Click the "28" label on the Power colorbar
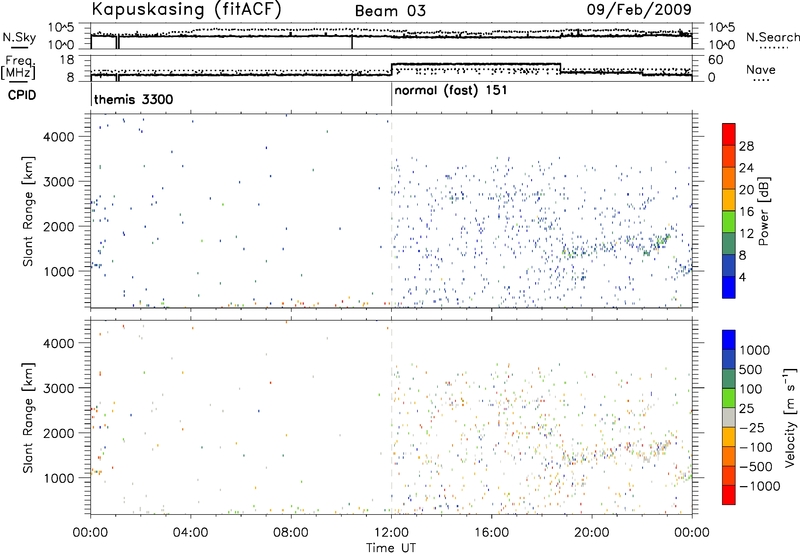 pyautogui.click(x=746, y=146)
